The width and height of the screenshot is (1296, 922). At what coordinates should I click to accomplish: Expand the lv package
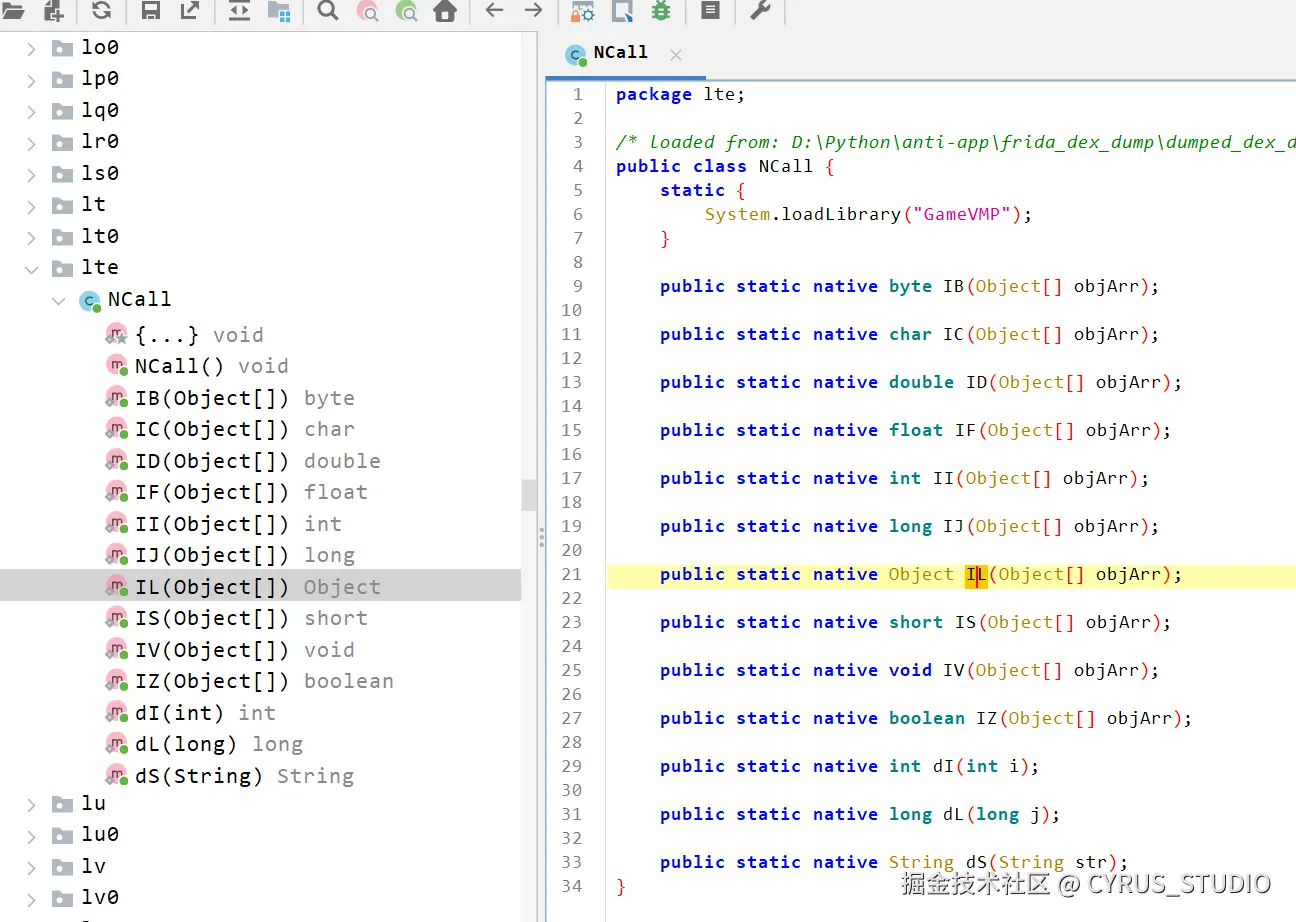[31, 867]
